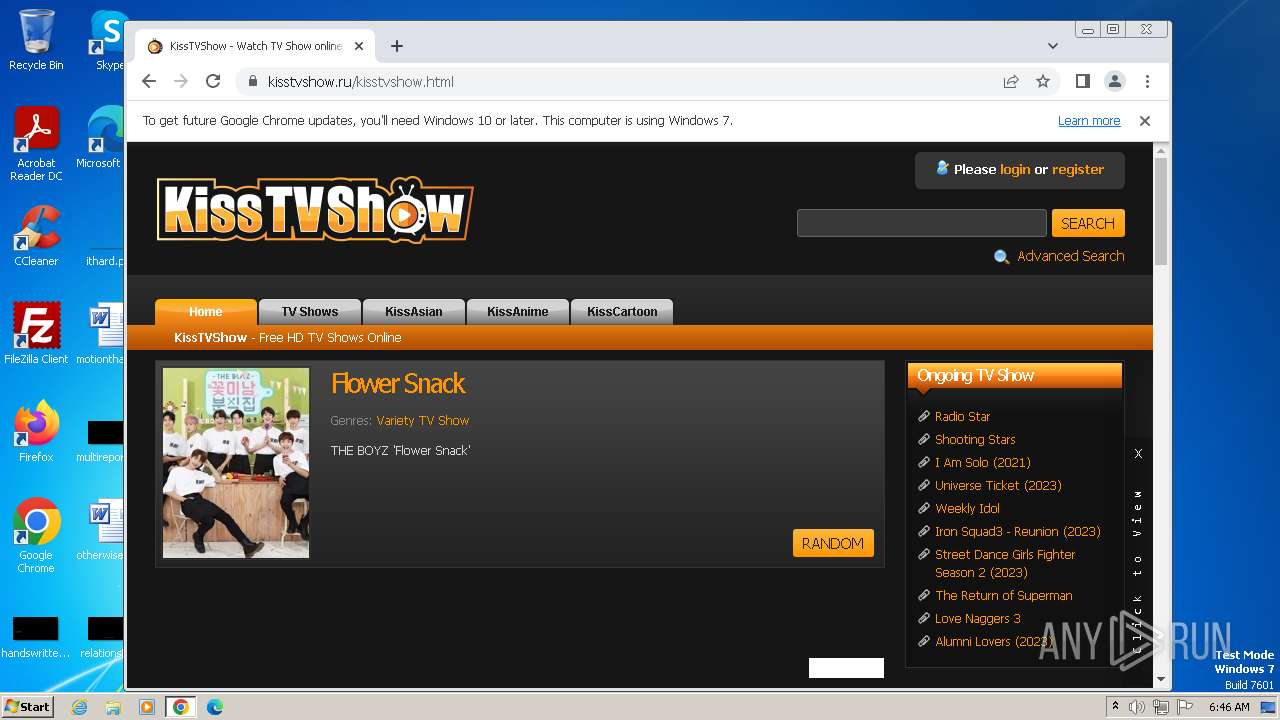Open Google Chrome desktop shortcut
The image size is (1280, 720).
coord(36,536)
